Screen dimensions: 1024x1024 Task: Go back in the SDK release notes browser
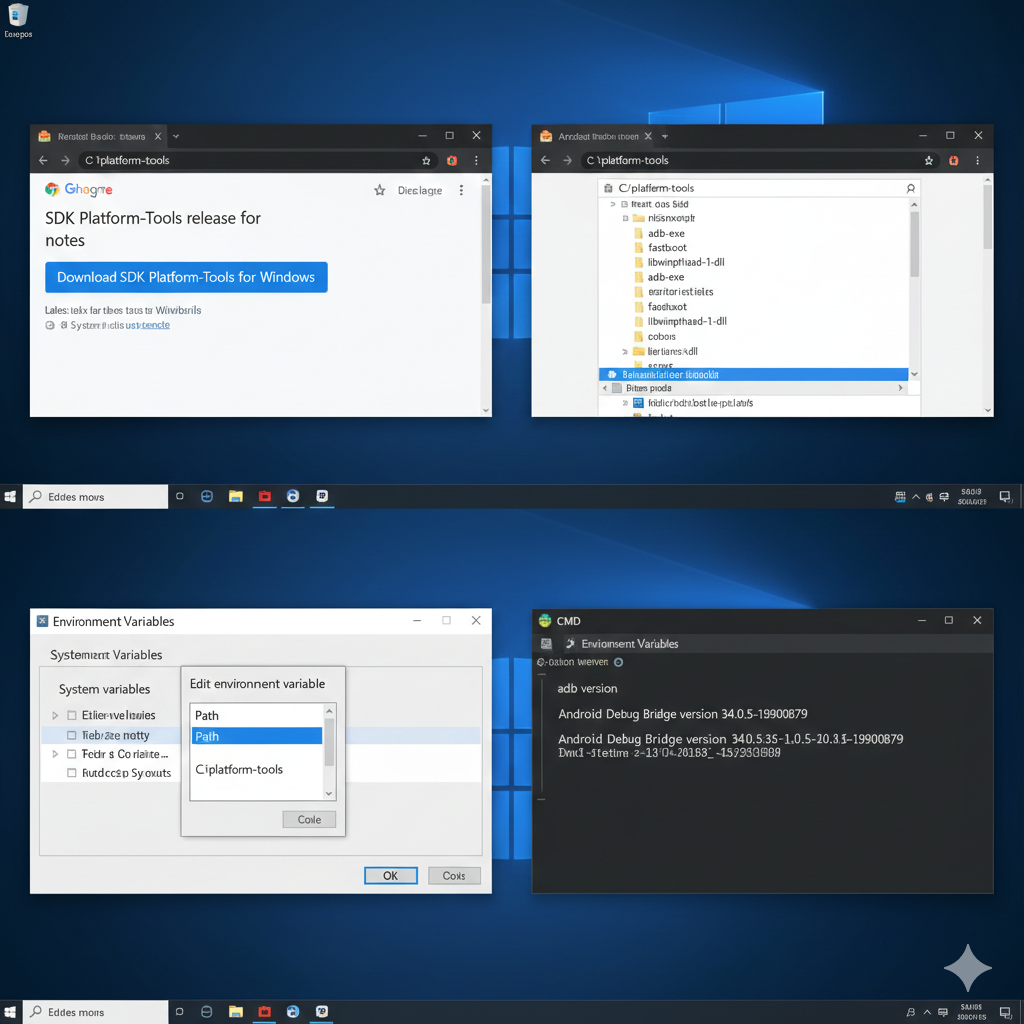coord(43,160)
